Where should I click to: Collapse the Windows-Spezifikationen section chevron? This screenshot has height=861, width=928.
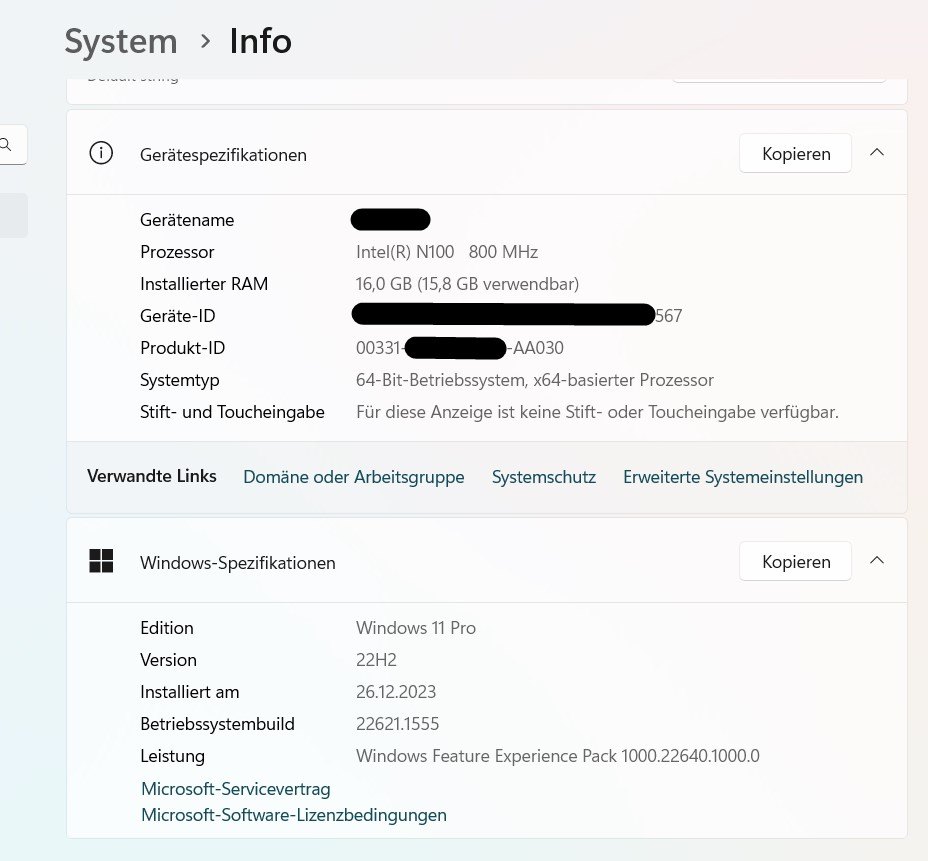pyautogui.click(x=877, y=560)
